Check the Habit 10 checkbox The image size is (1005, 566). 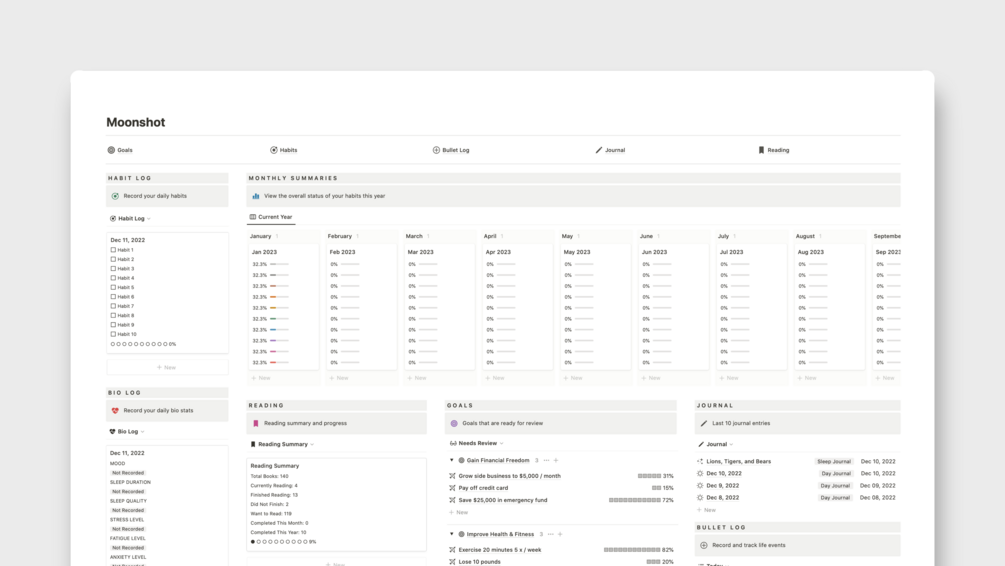[113, 334]
